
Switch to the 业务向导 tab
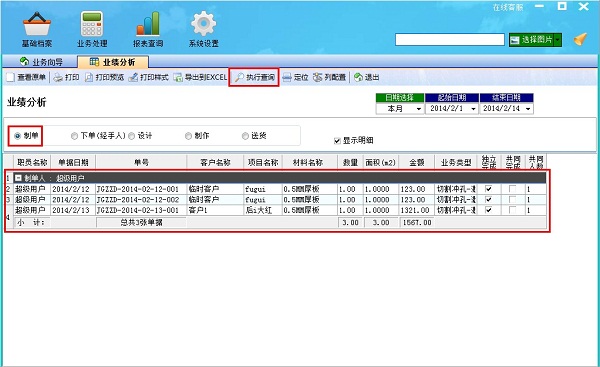(x=41, y=62)
